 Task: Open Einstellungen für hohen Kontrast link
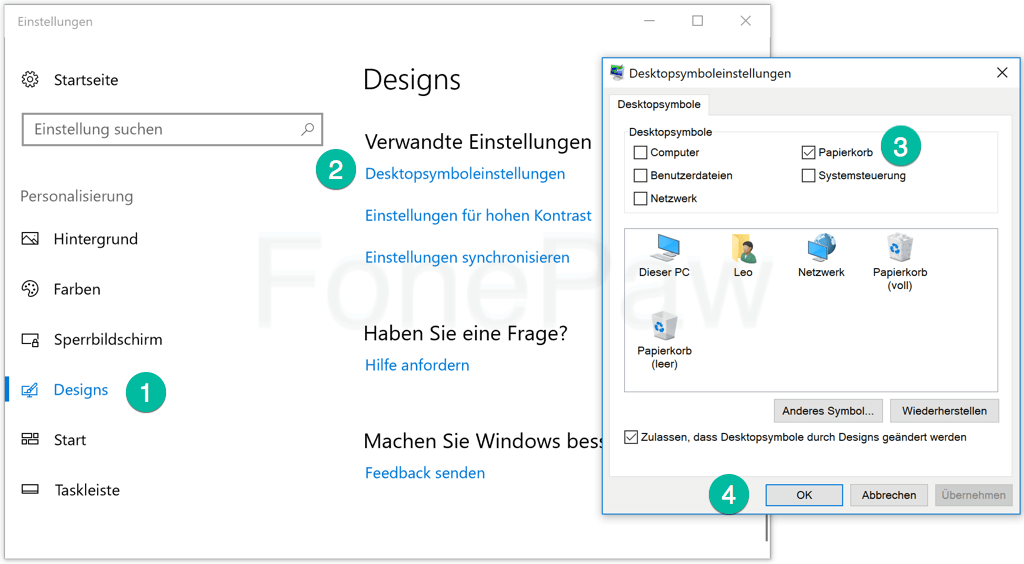[478, 215]
